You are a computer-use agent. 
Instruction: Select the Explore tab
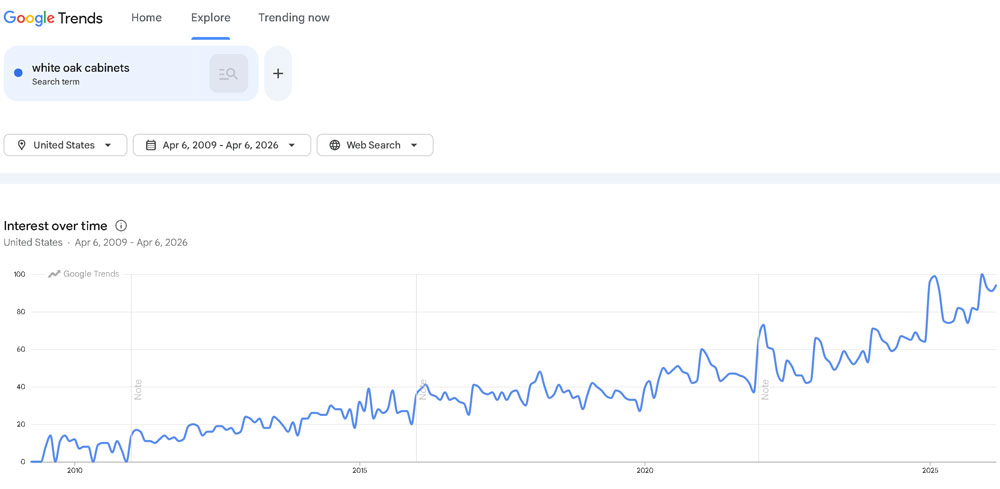coord(210,18)
